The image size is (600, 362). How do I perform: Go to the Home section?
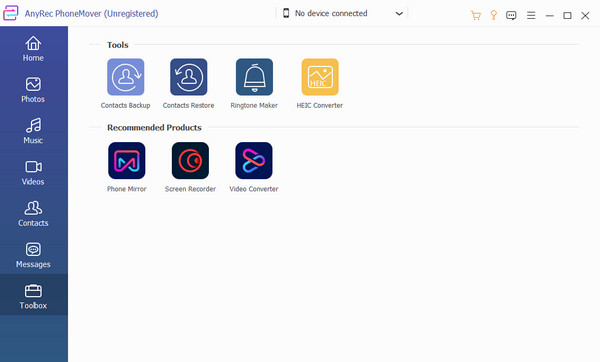tap(34, 49)
